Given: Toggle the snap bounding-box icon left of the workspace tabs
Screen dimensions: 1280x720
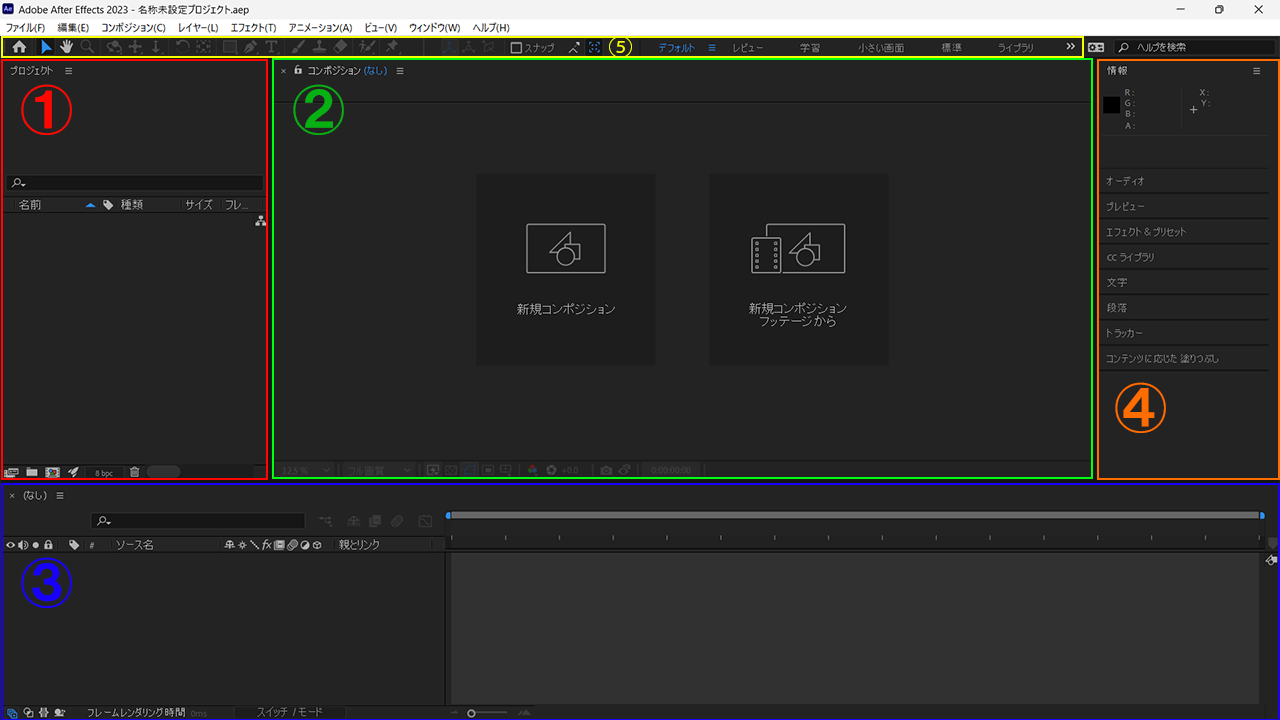Looking at the screenshot, I should (595, 47).
